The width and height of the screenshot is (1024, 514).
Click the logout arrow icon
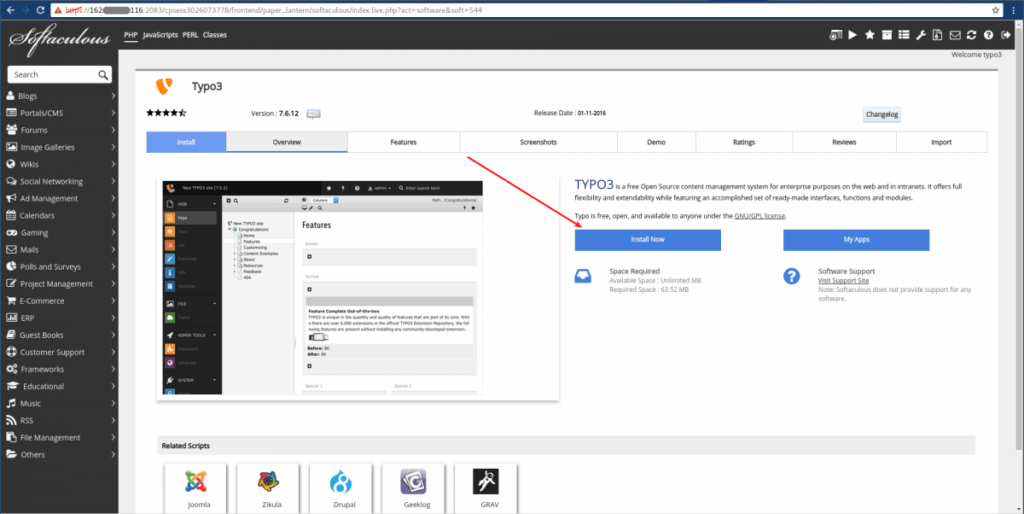tap(1006, 35)
